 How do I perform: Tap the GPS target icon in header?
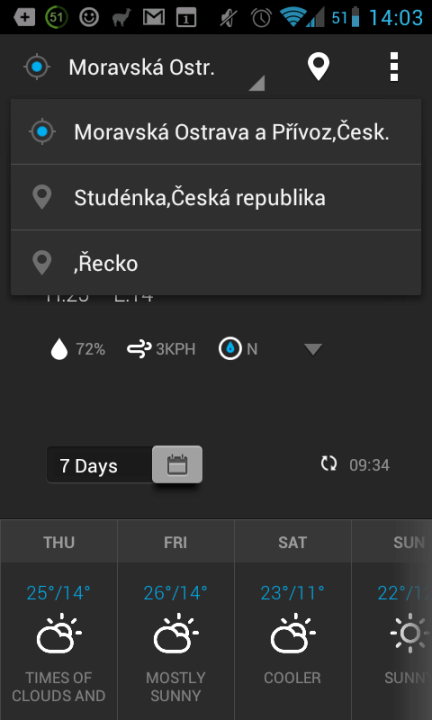[x=38, y=67]
